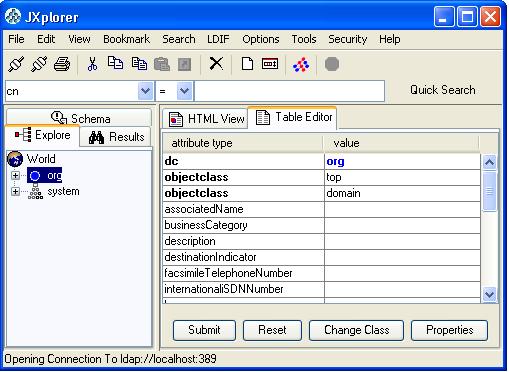Click the table scrollbar down arrow
Screen dimensions: 509x372
coord(489,294)
